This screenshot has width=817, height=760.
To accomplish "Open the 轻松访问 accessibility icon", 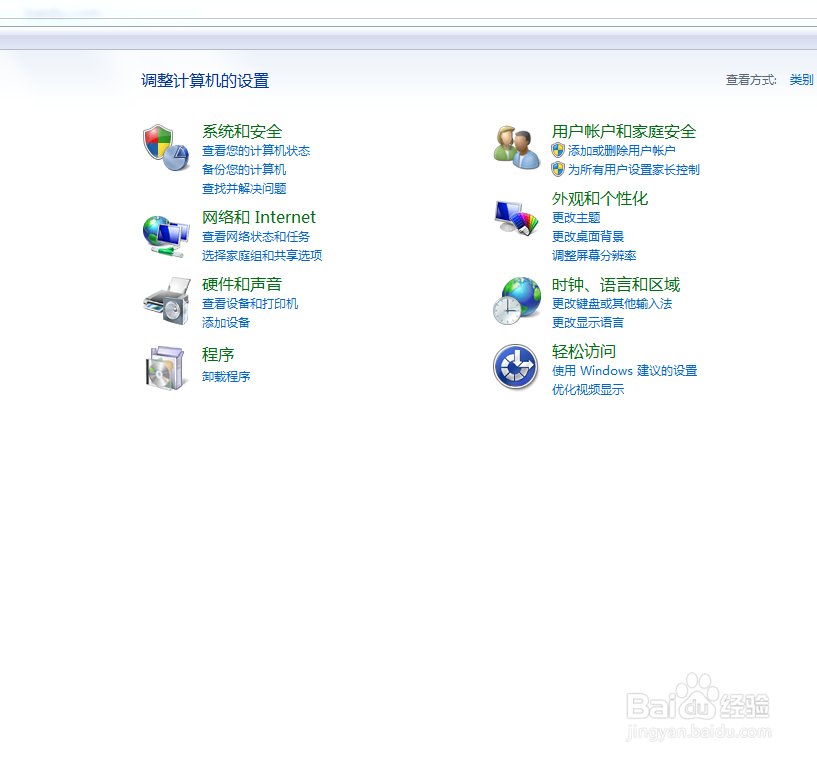I will point(515,366).
